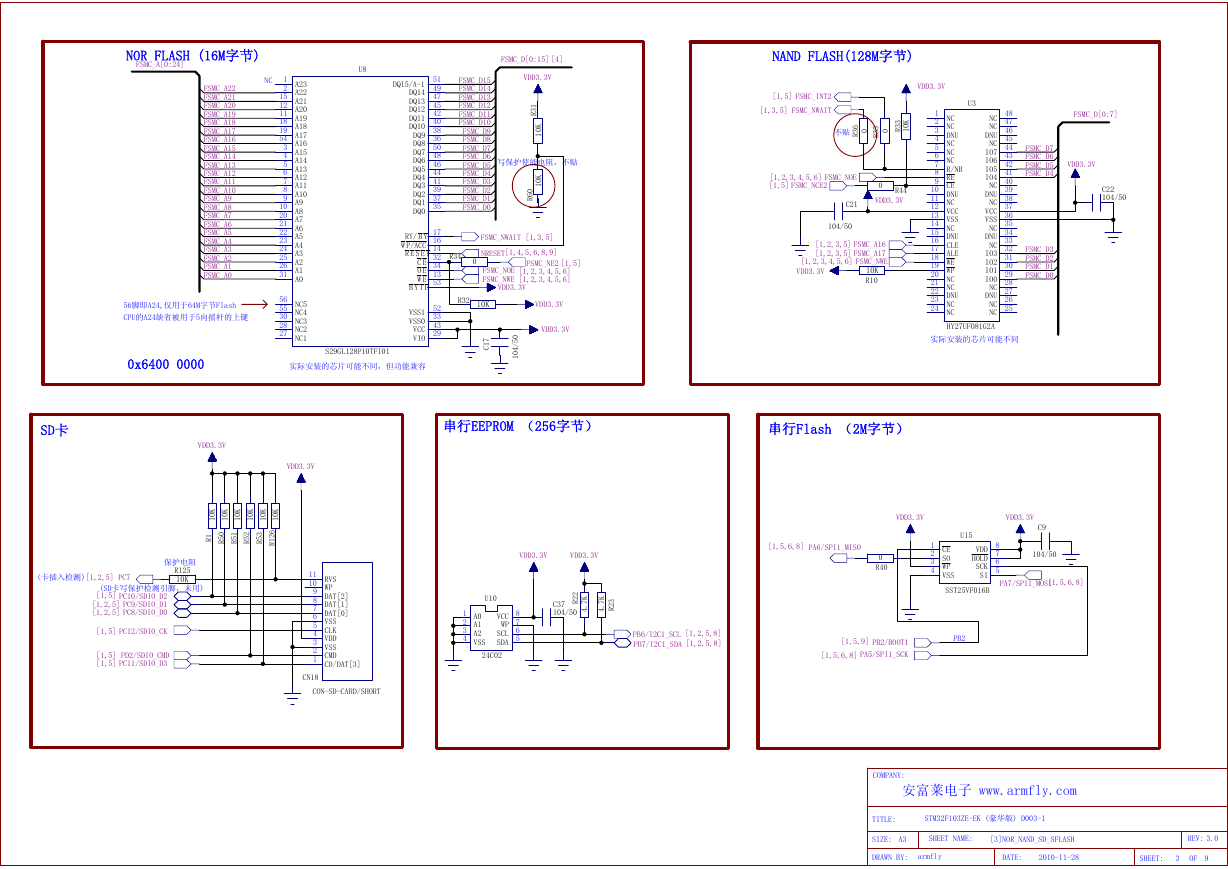Click the C17 capacitor designator
This screenshot has height=869, width=1228.
pos(487,344)
